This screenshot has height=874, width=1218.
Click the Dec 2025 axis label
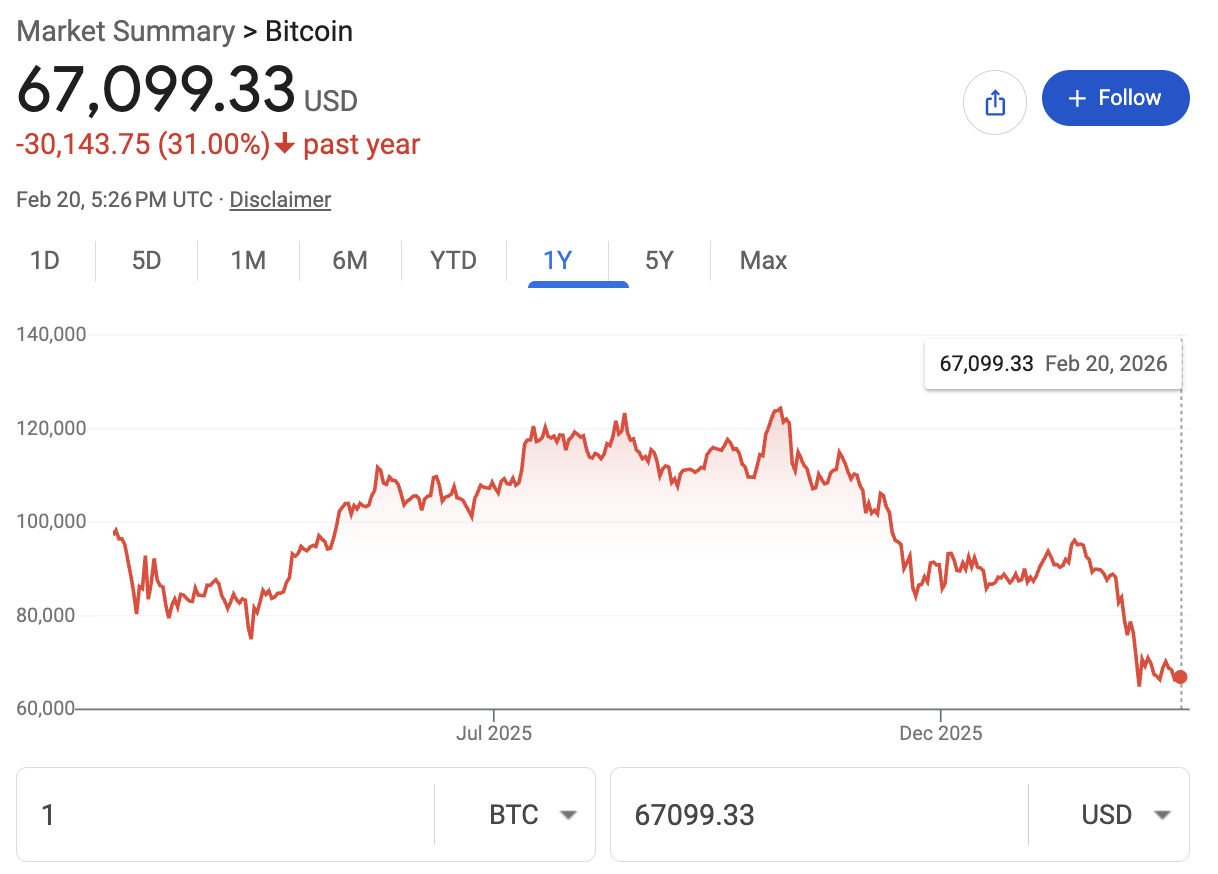click(941, 733)
